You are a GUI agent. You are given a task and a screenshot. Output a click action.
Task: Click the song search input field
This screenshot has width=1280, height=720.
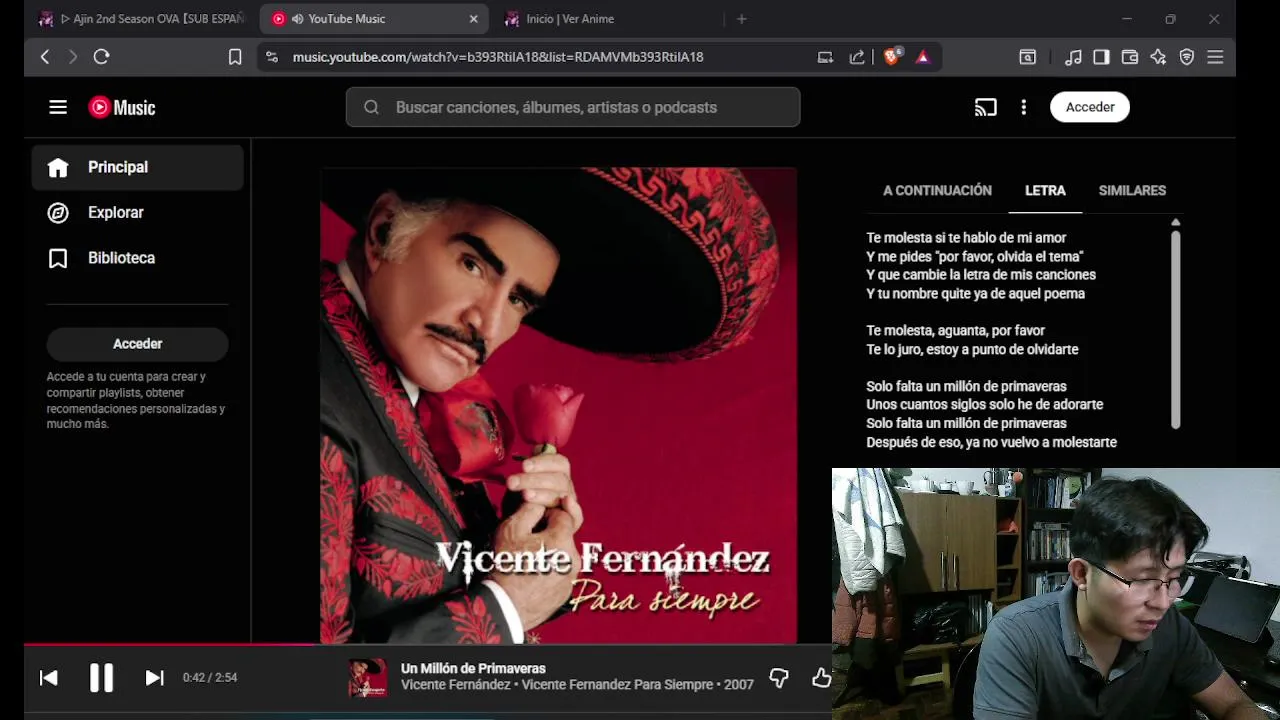(x=573, y=107)
